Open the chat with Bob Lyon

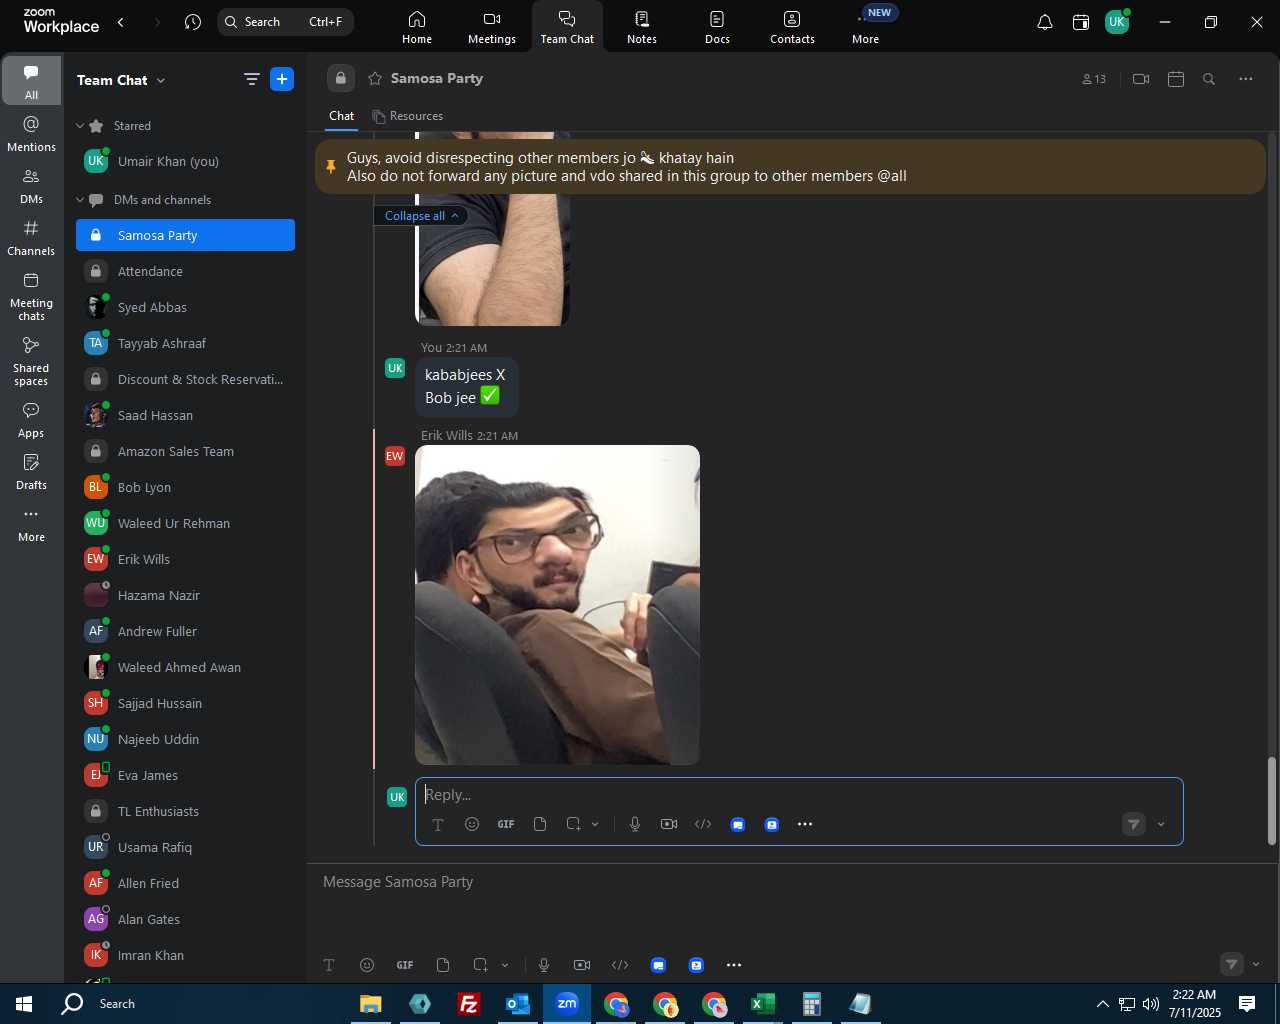[186, 488]
